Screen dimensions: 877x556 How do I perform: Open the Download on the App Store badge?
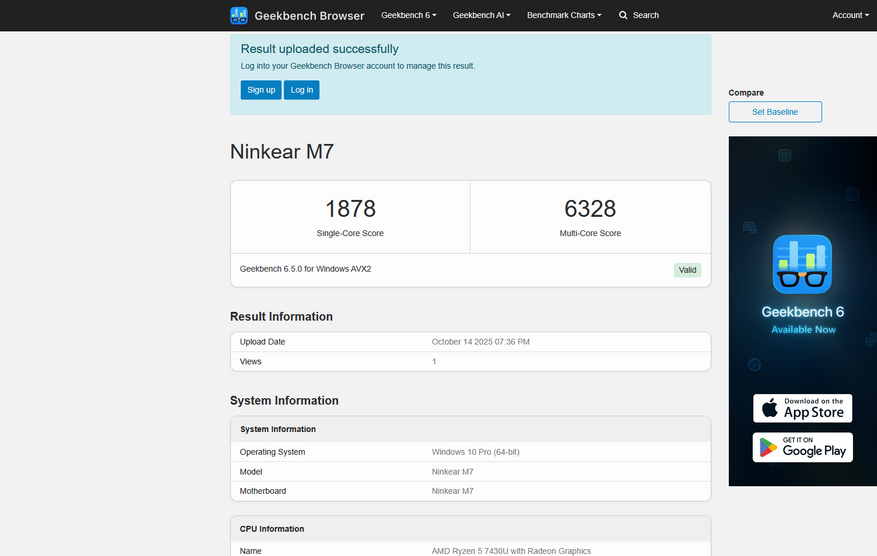pos(802,408)
